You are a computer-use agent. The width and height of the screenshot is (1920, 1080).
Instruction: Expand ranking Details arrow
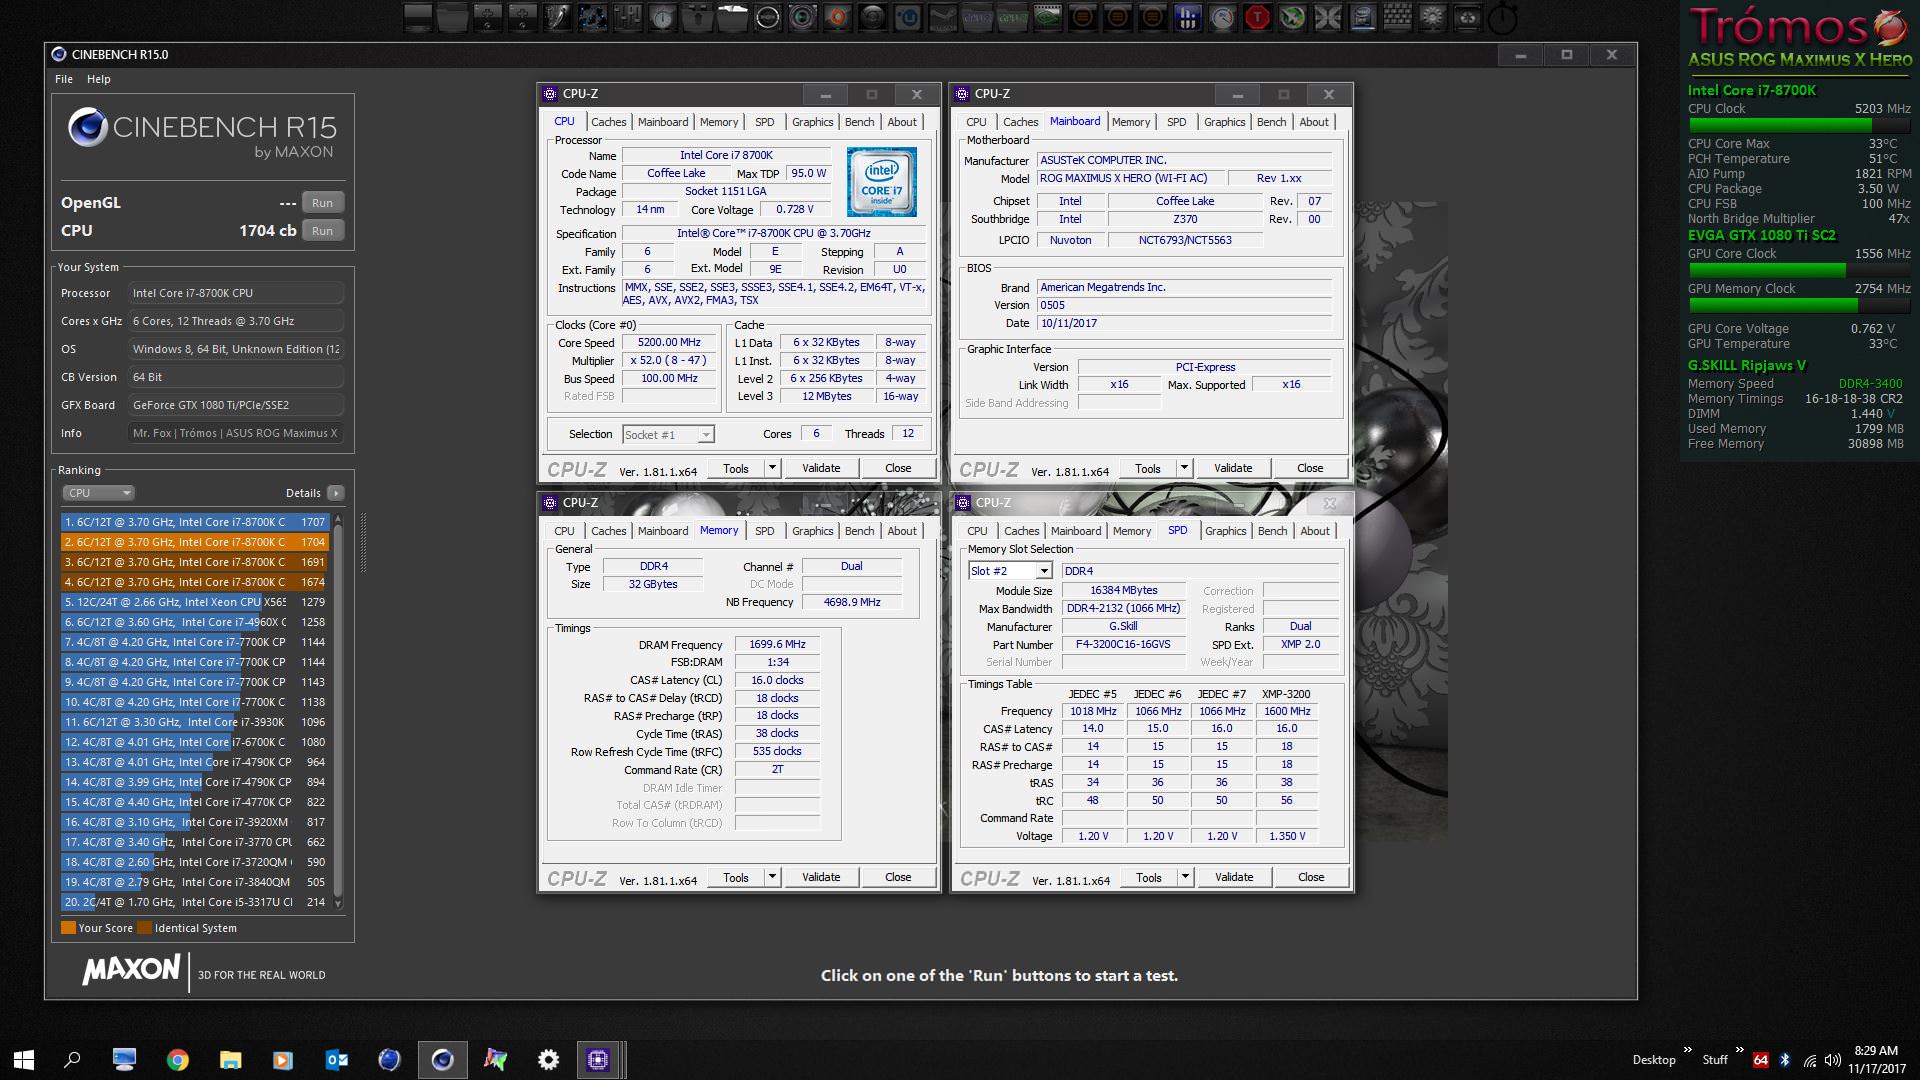coord(336,493)
